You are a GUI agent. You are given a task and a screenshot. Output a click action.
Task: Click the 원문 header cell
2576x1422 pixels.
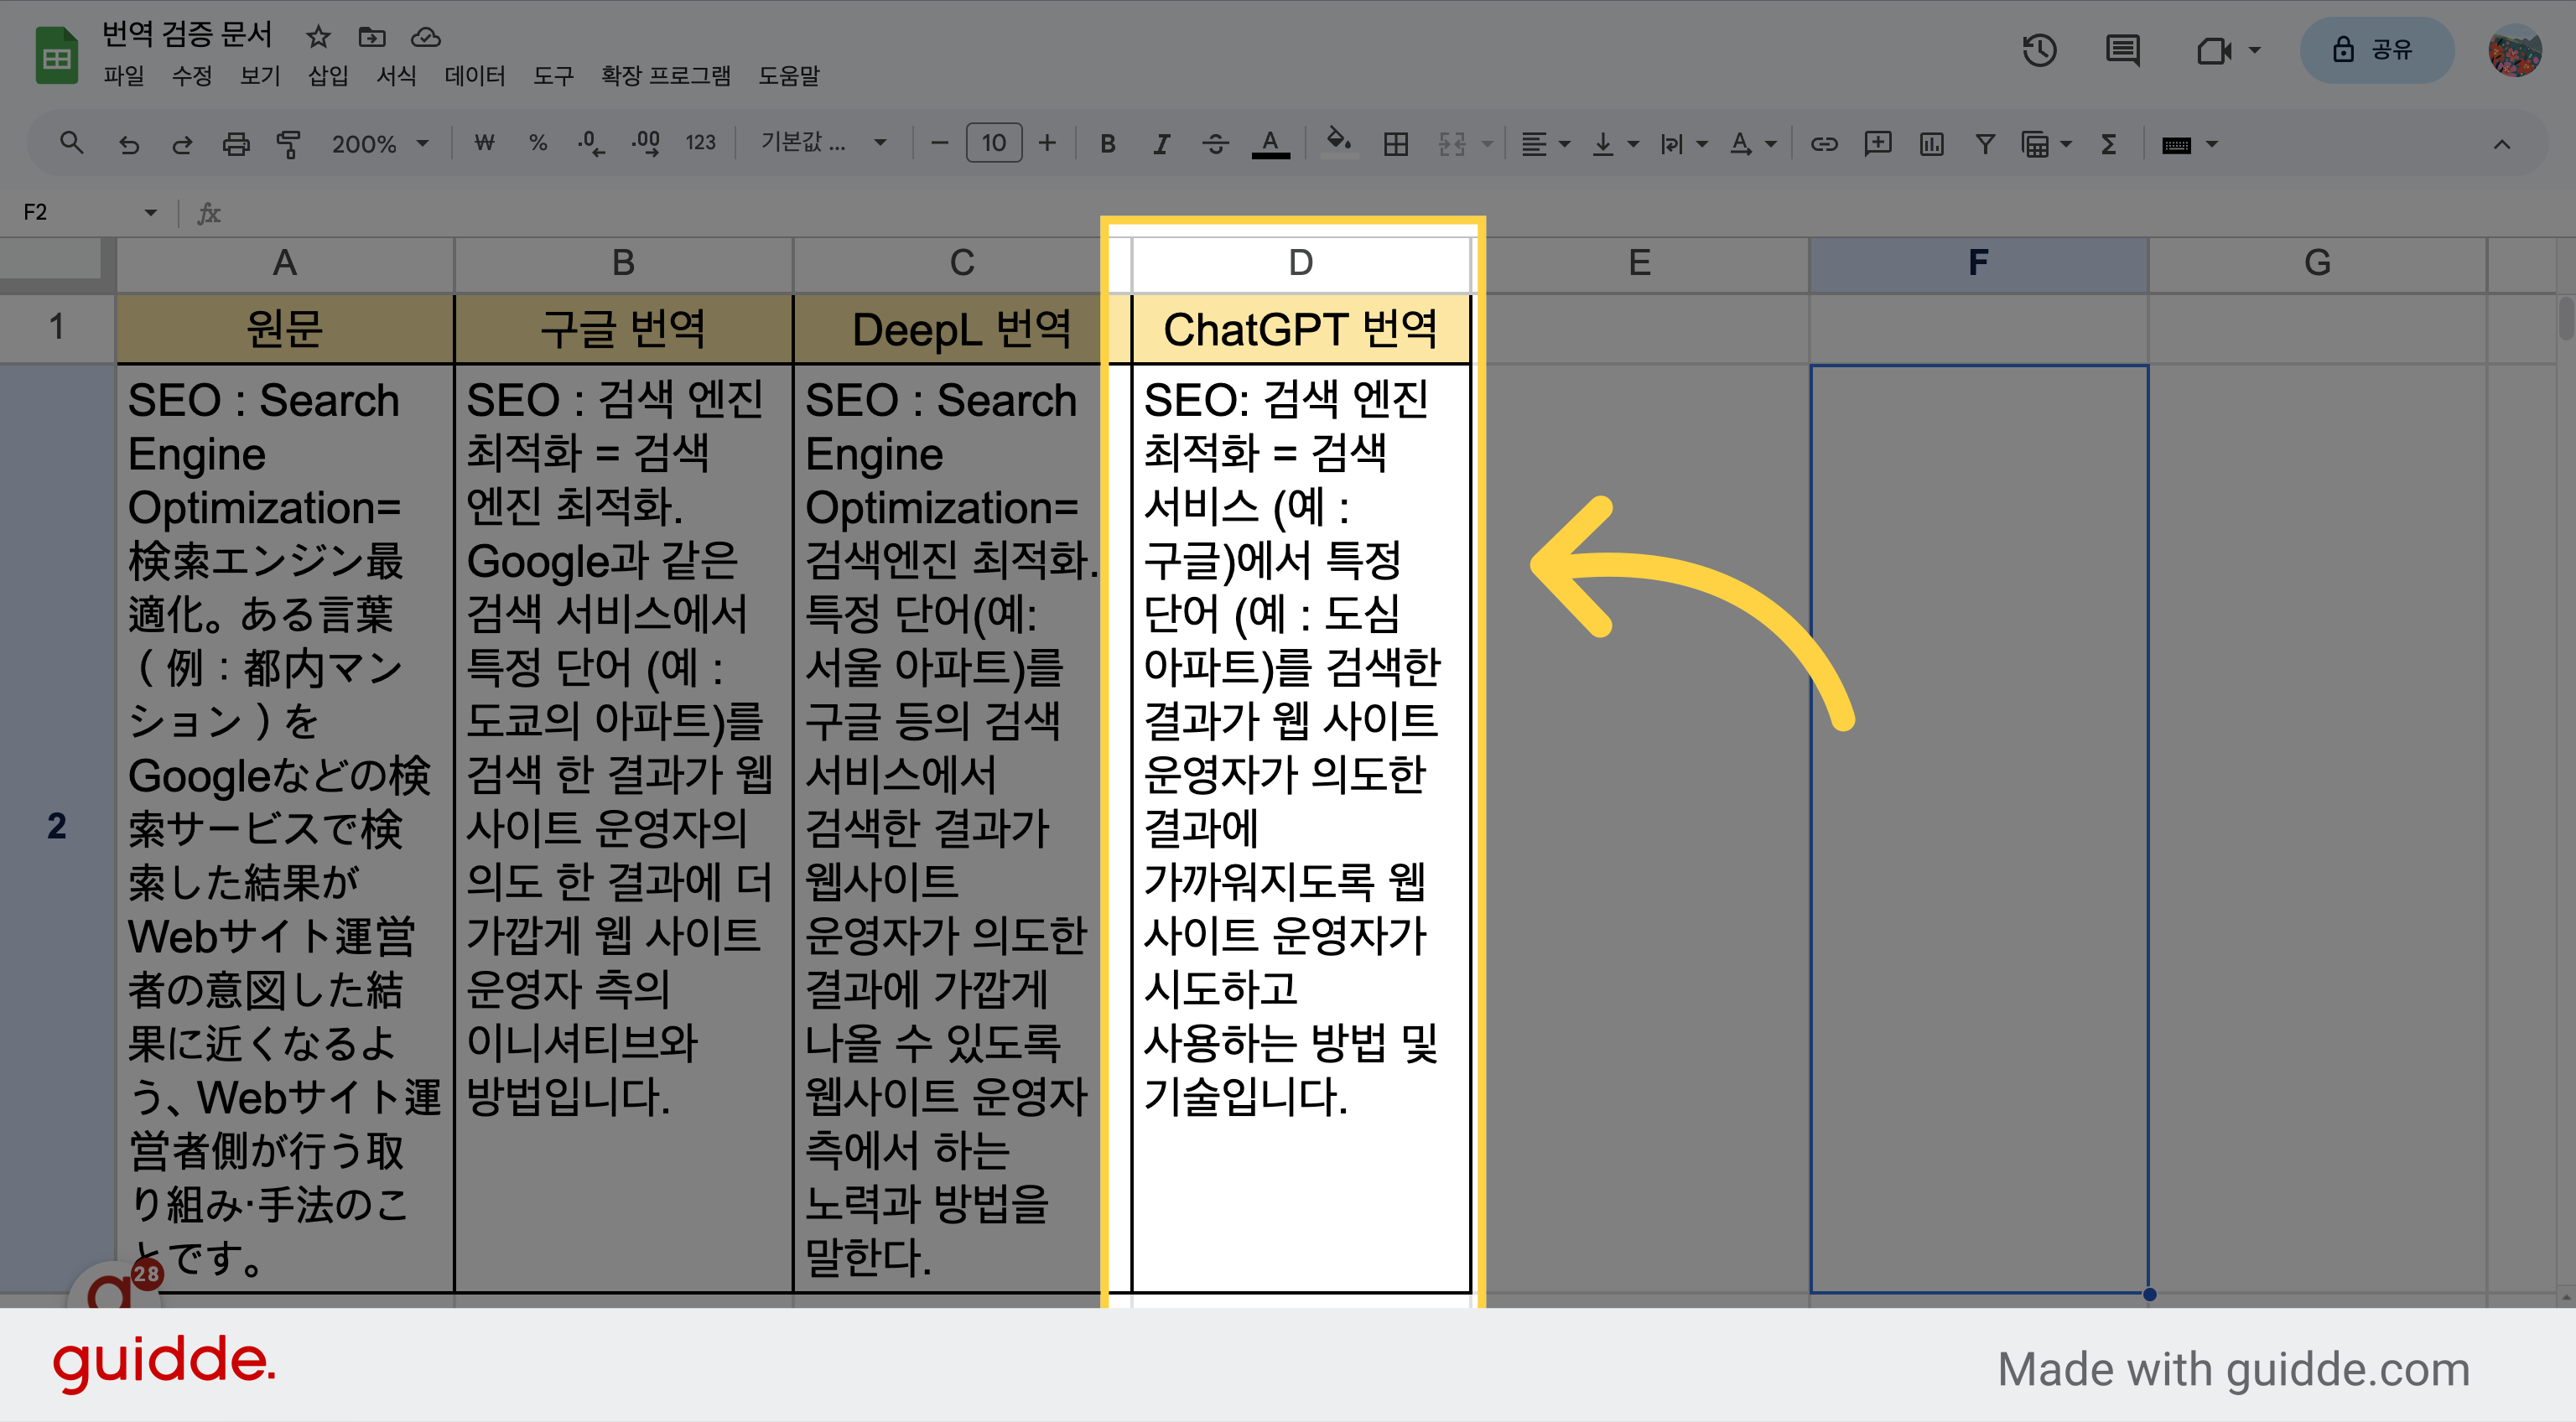point(285,329)
